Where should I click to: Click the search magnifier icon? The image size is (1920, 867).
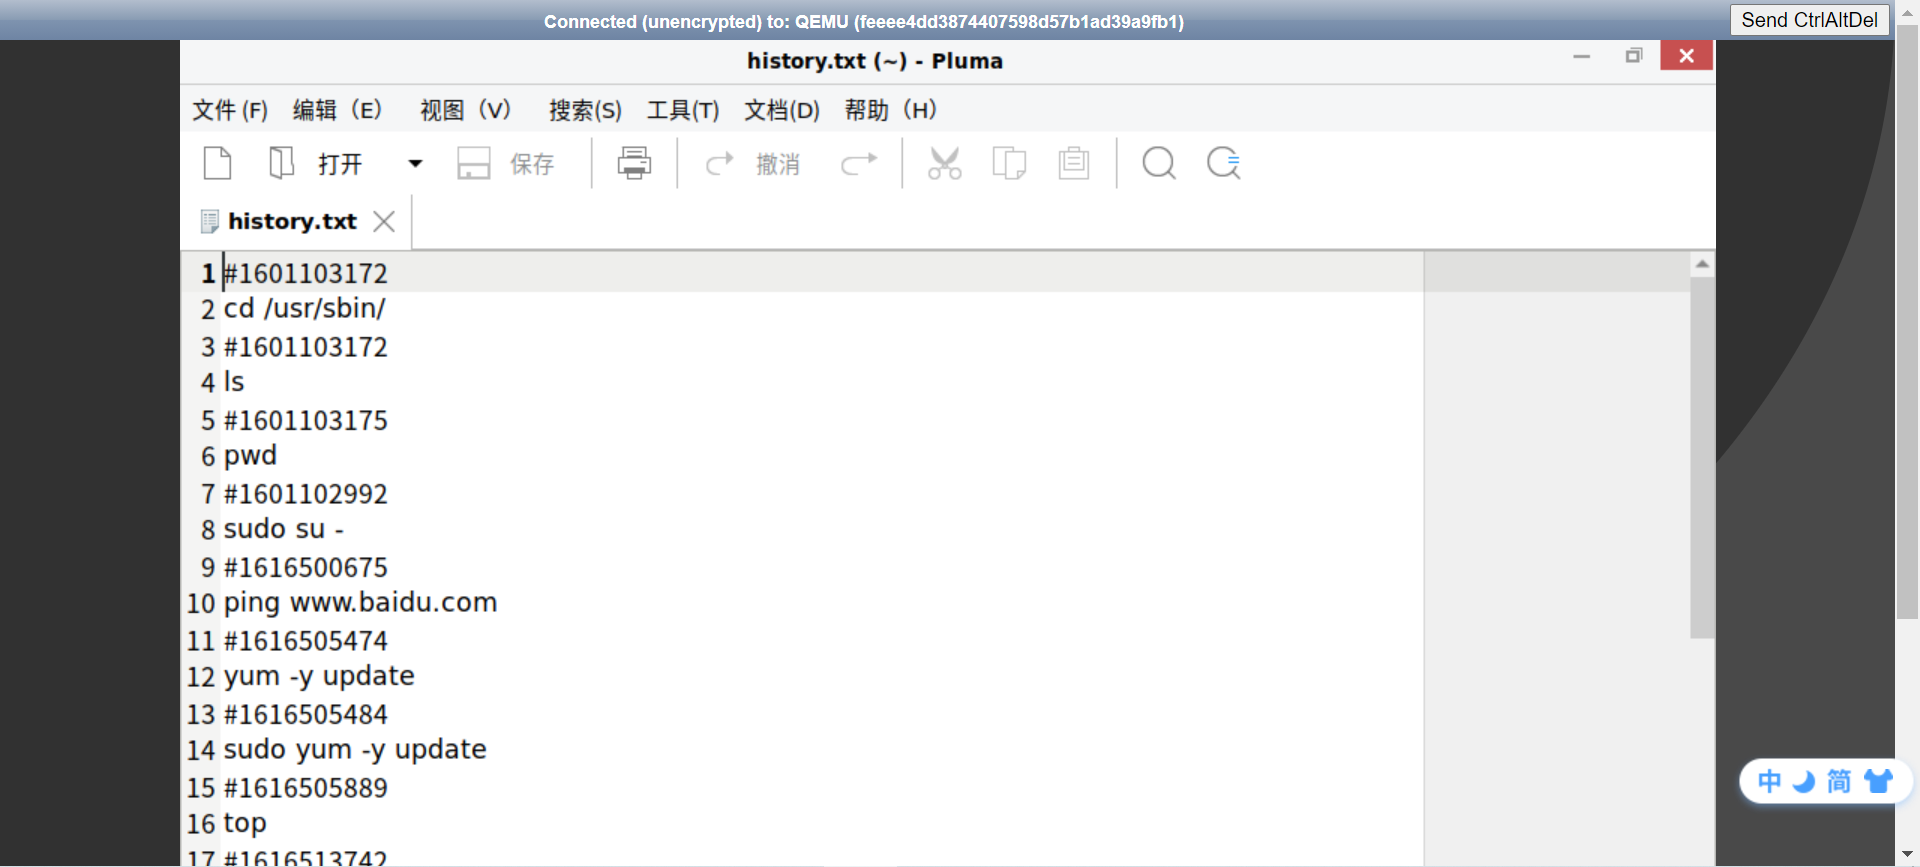tap(1159, 163)
